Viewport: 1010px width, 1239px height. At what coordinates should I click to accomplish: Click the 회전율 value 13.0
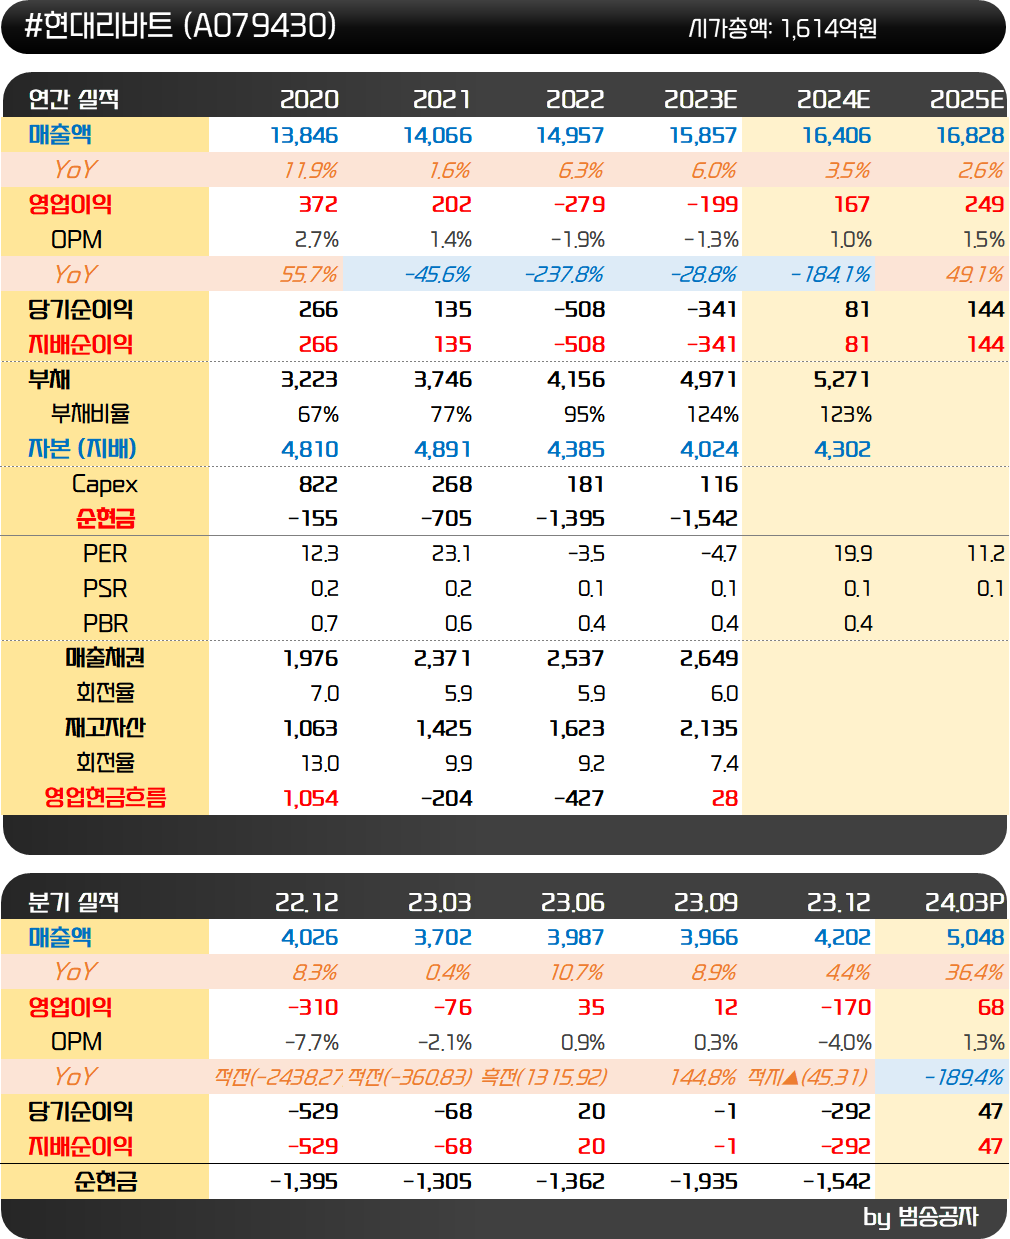[x=320, y=763]
